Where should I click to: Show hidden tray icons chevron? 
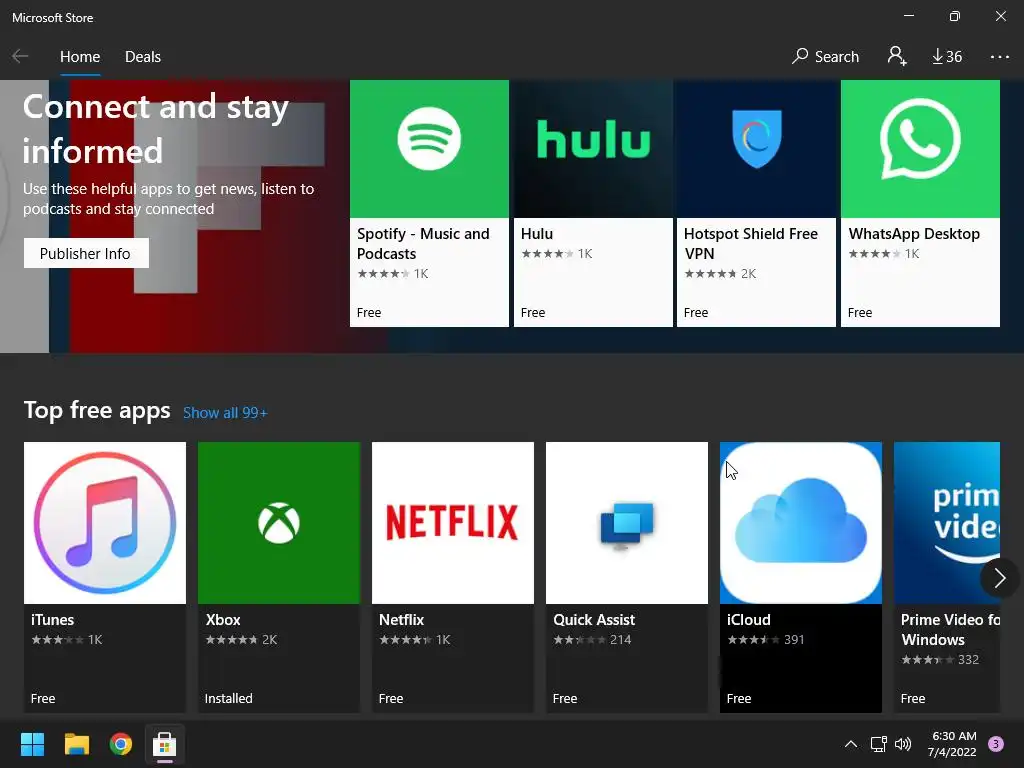click(x=850, y=744)
